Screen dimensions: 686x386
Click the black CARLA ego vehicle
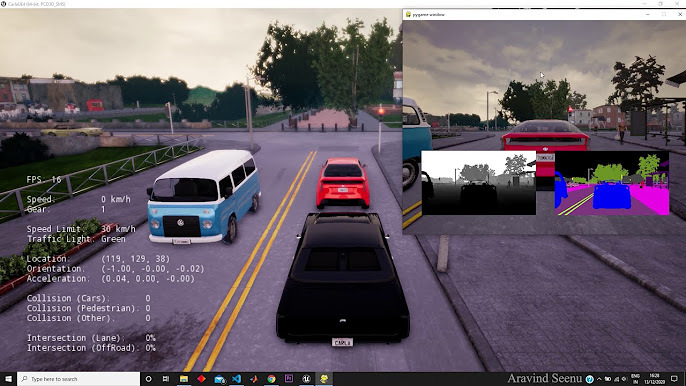click(x=343, y=278)
